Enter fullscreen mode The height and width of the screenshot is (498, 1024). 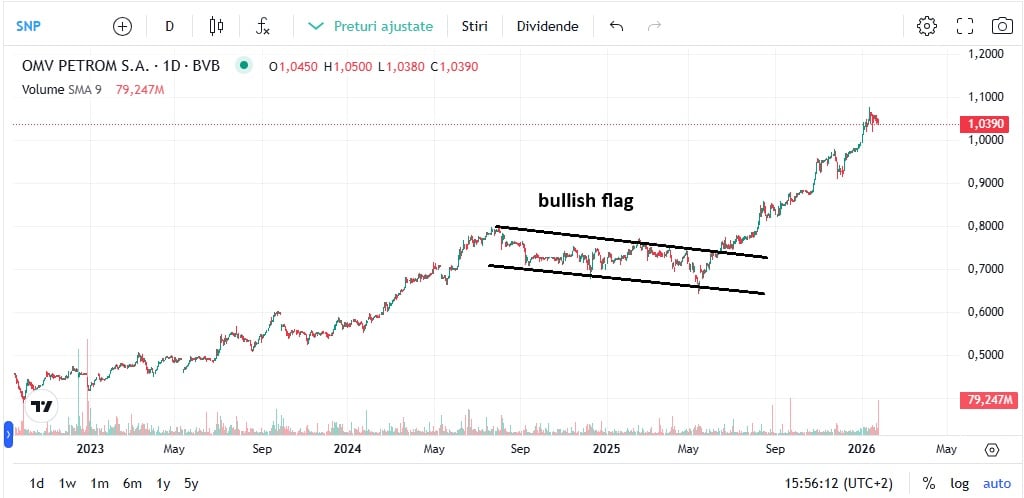click(x=965, y=26)
